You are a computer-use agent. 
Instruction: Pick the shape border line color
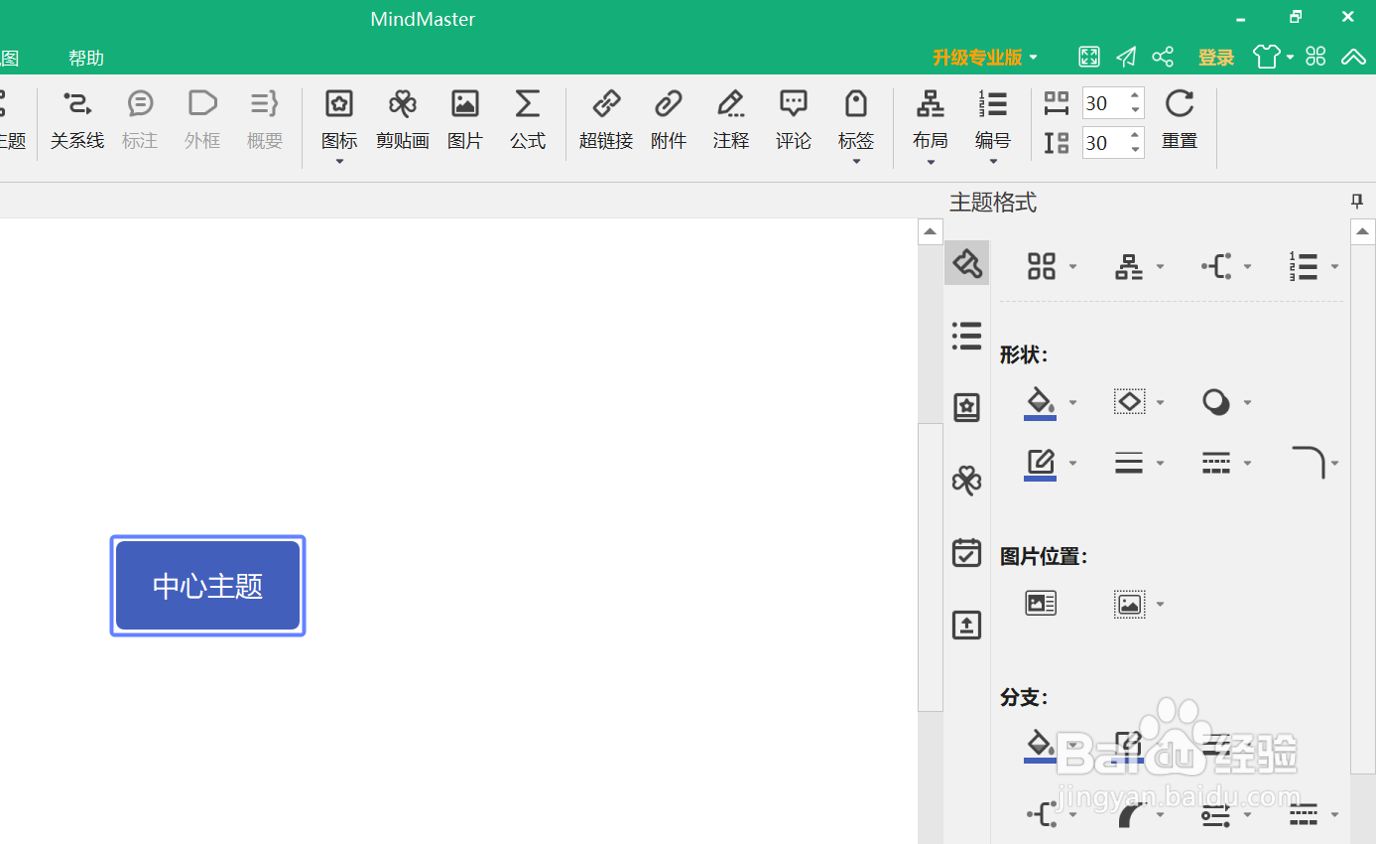1040,464
